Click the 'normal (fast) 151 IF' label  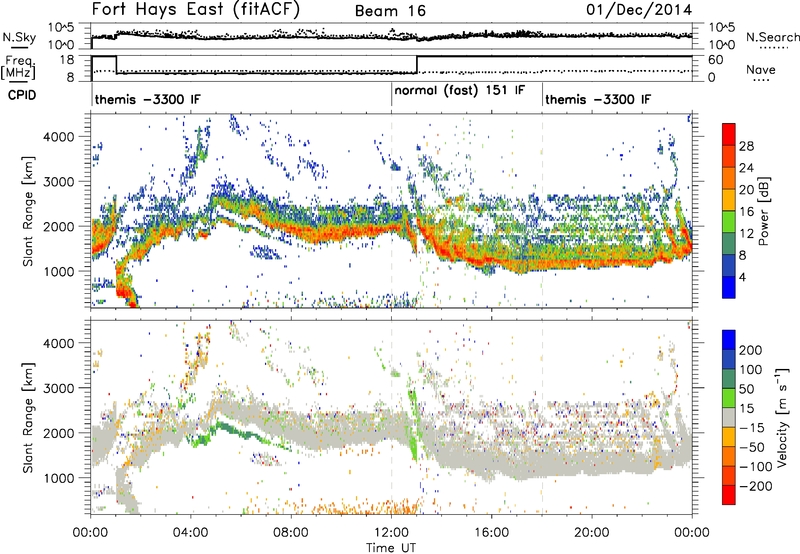click(459, 91)
